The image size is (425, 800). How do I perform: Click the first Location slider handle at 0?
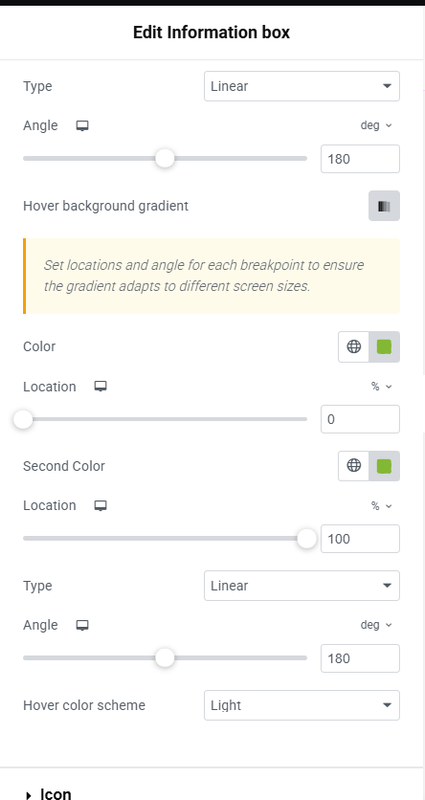coord(22,419)
